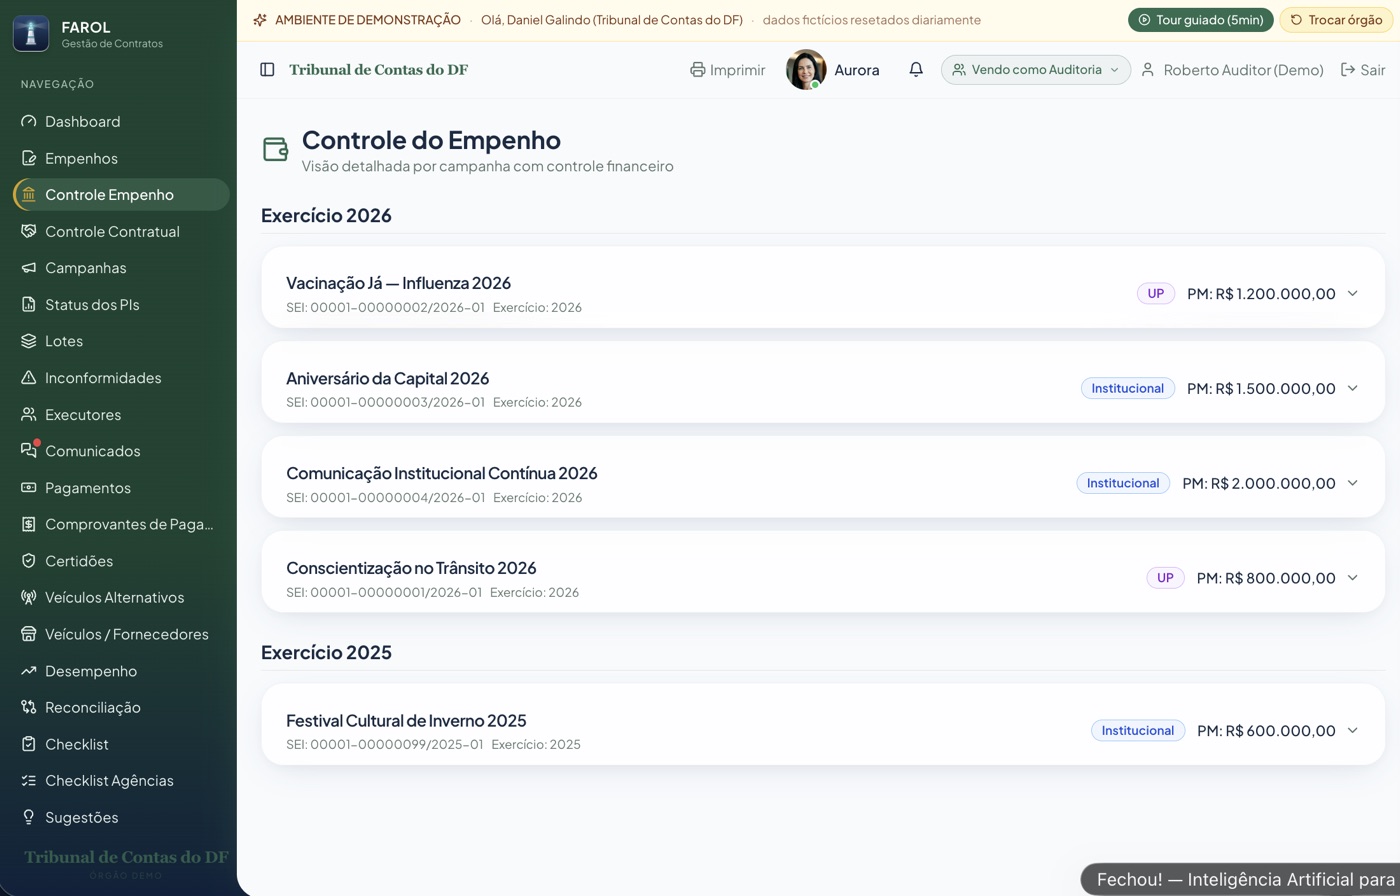The height and width of the screenshot is (896, 1400).
Task: Click the Campanhas megaphone icon
Action: (x=29, y=268)
